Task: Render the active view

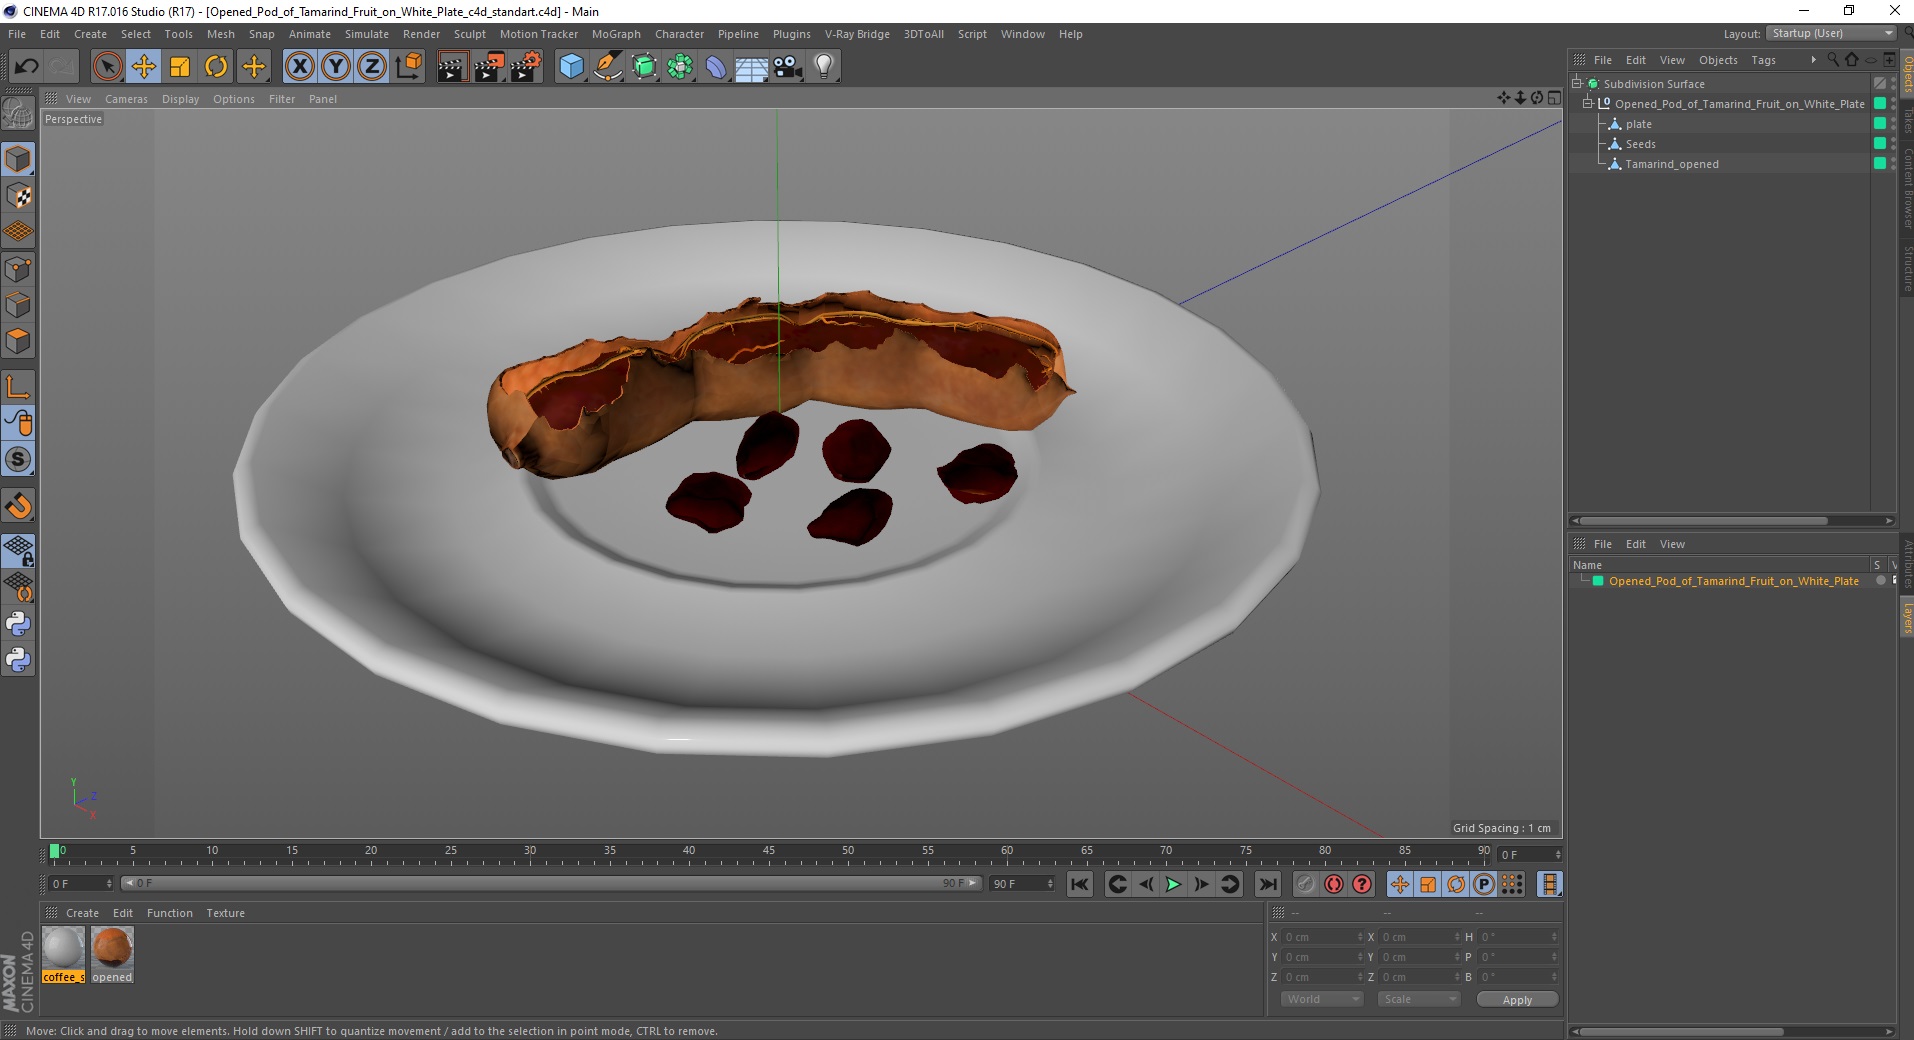Action: pos(452,67)
